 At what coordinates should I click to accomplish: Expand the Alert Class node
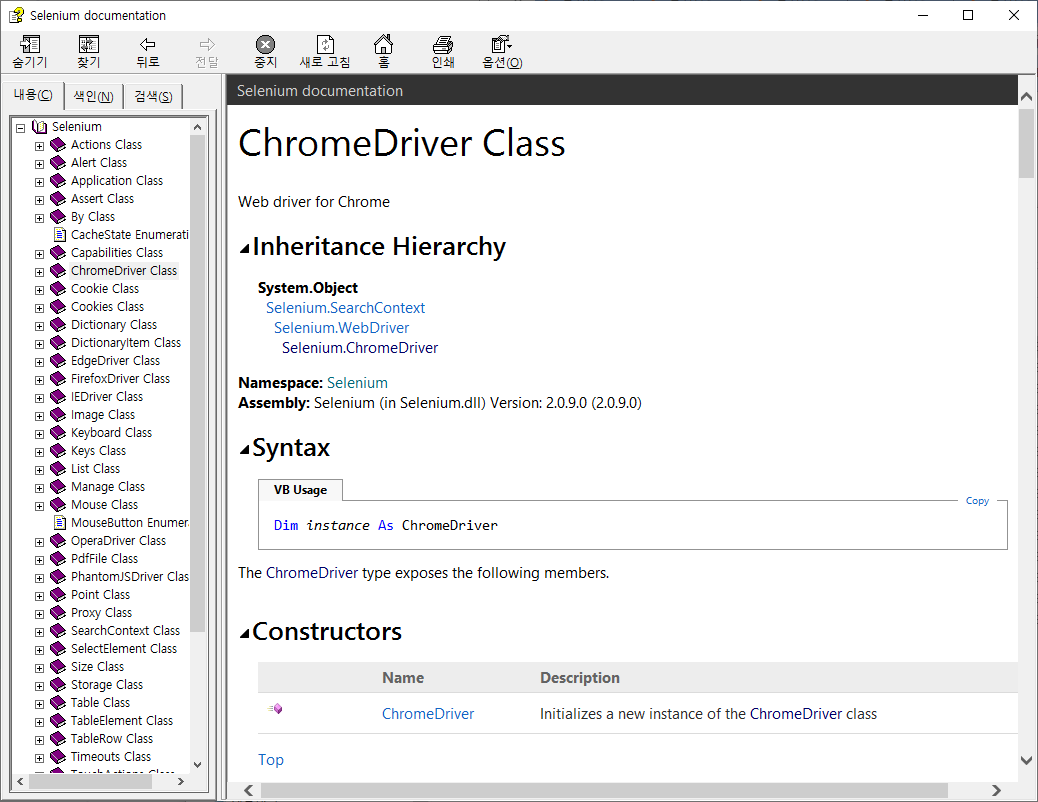(40, 164)
